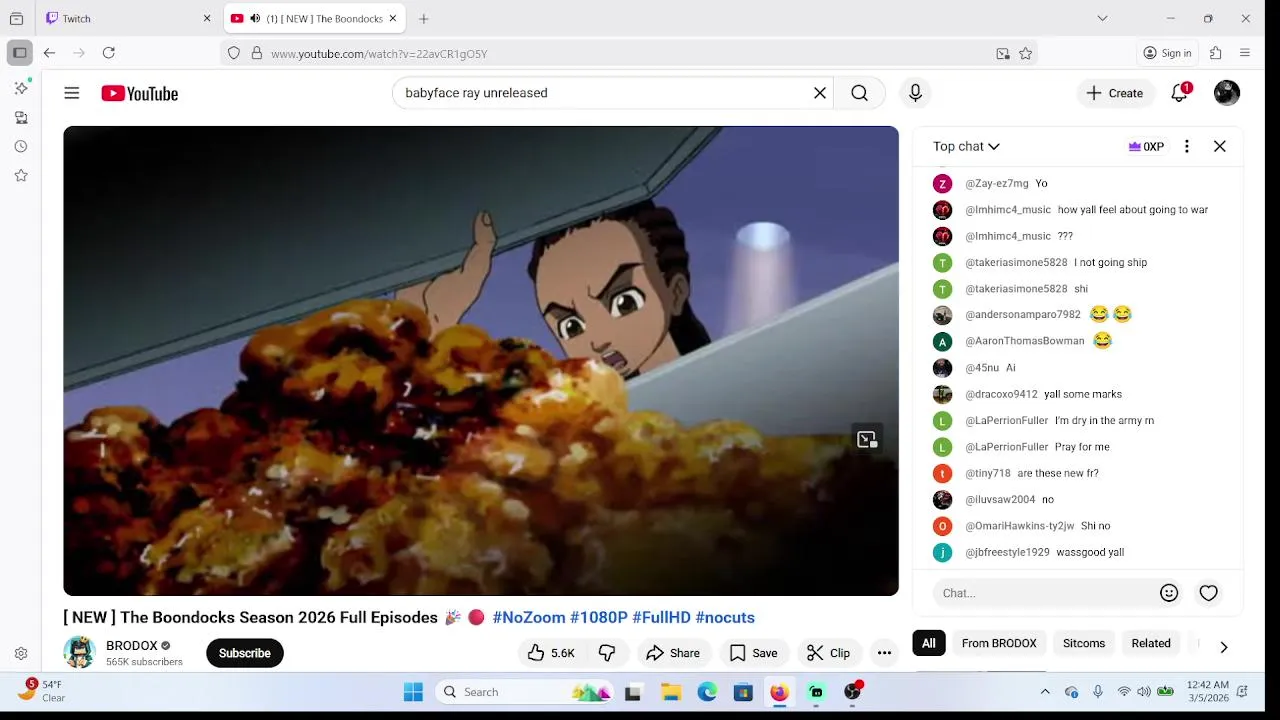Open browser sidebar bookmarks star
Image resolution: width=1280 pixels, height=720 pixels.
coord(21,175)
